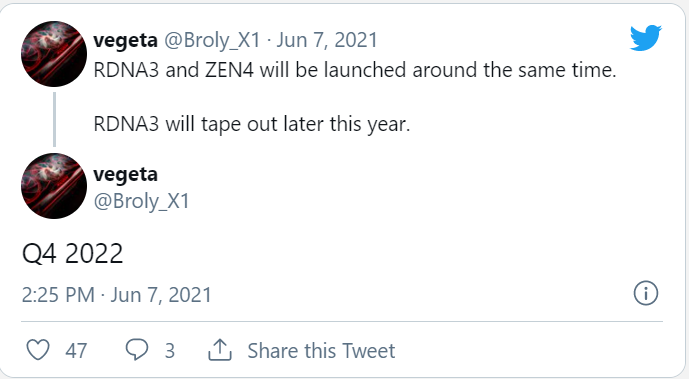Open the tweet text Q4 2022
Screen dimensions: 689x379
(x=73, y=253)
